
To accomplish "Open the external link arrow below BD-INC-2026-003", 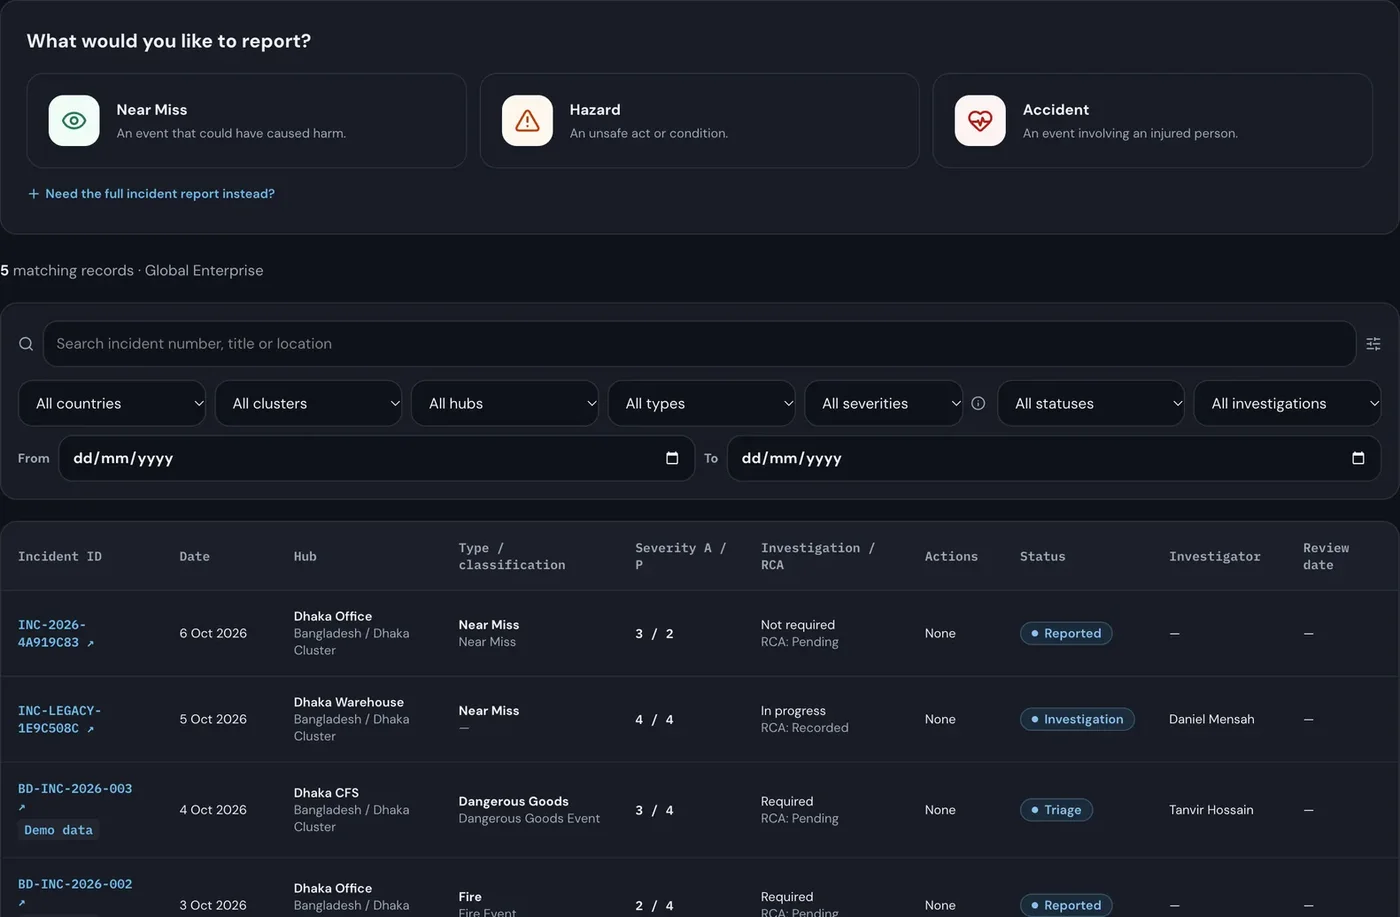I will [22, 807].
